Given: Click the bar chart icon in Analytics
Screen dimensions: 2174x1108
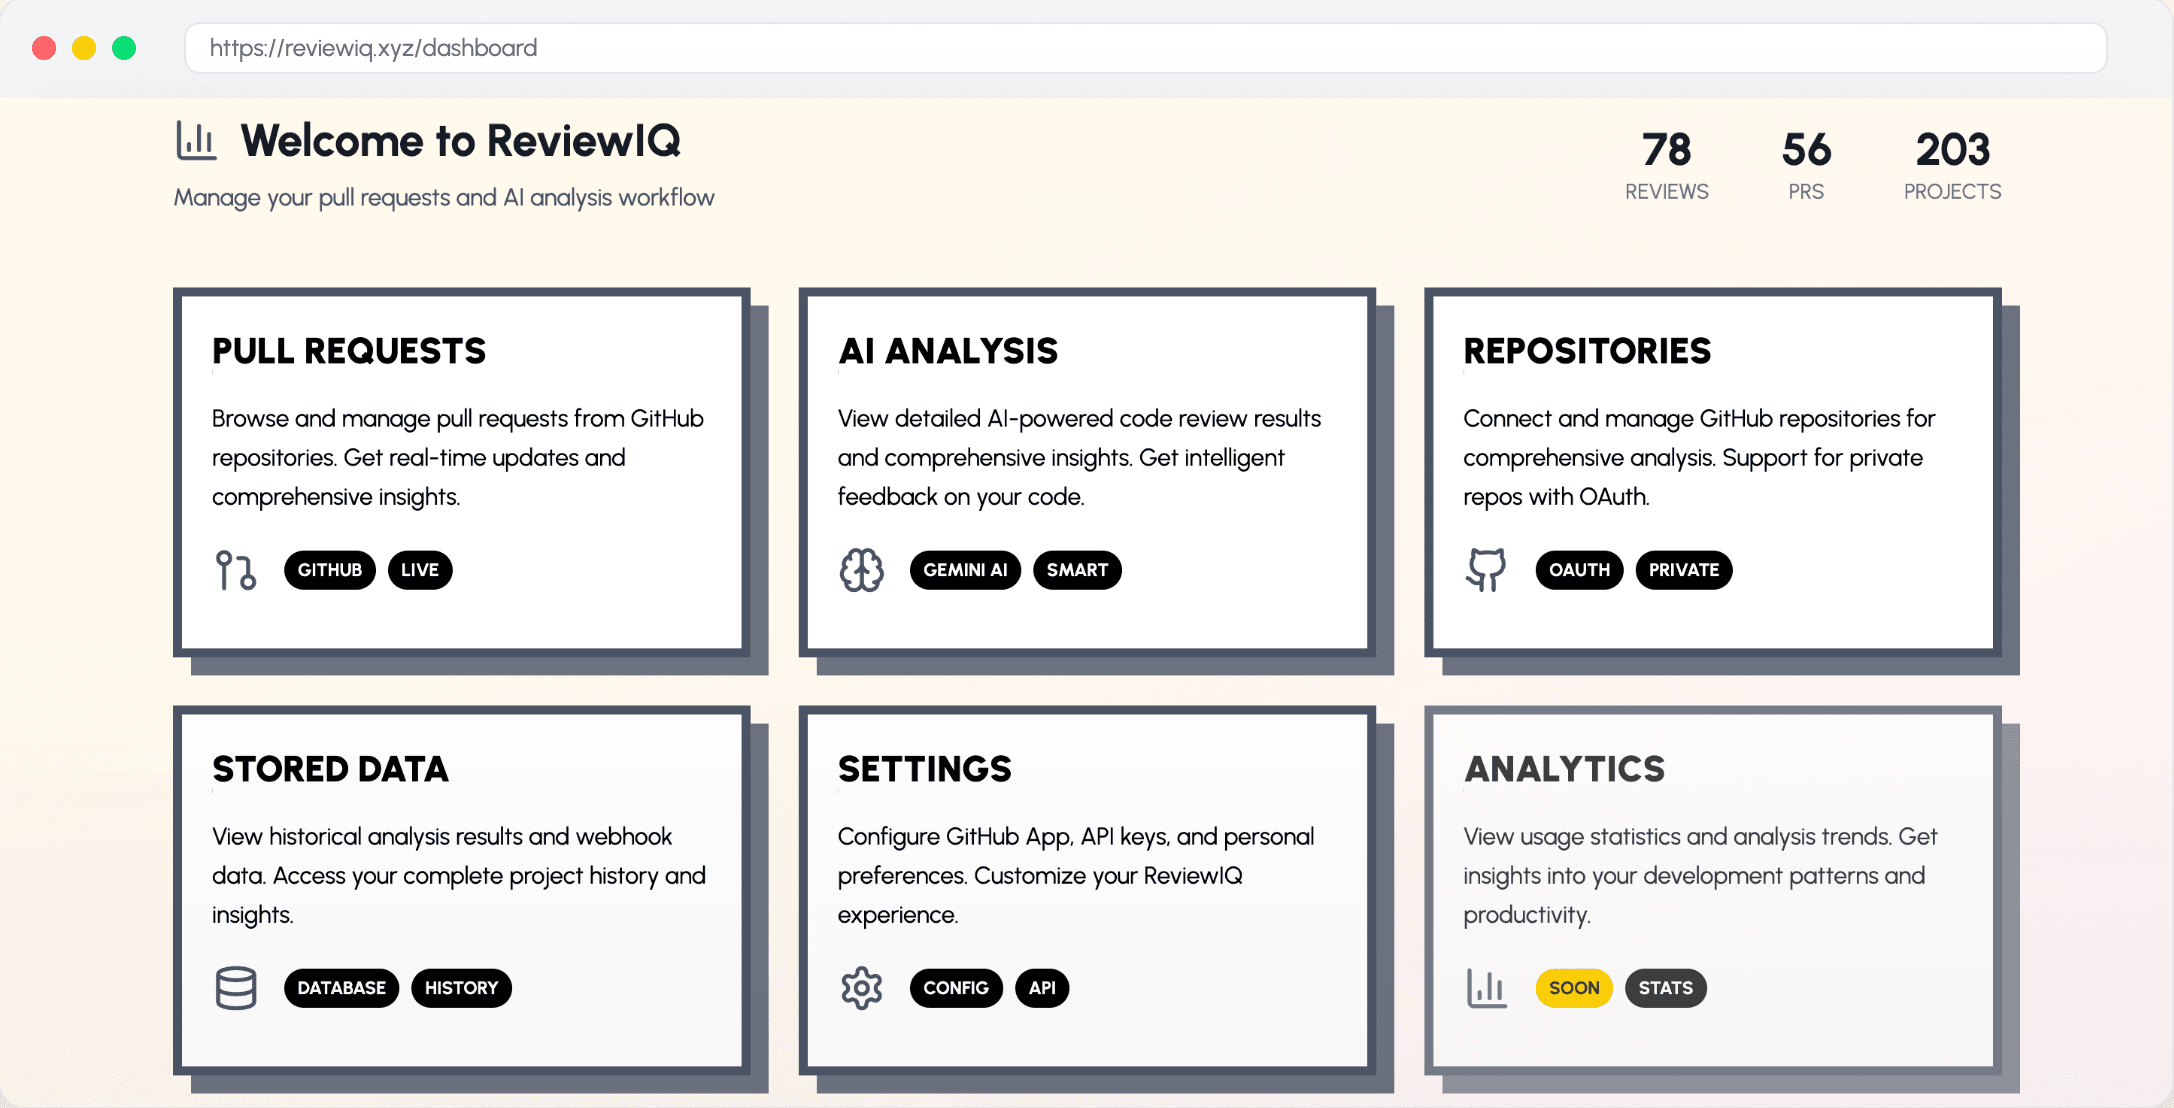Looking at the screenshot, I should 1486,988.
